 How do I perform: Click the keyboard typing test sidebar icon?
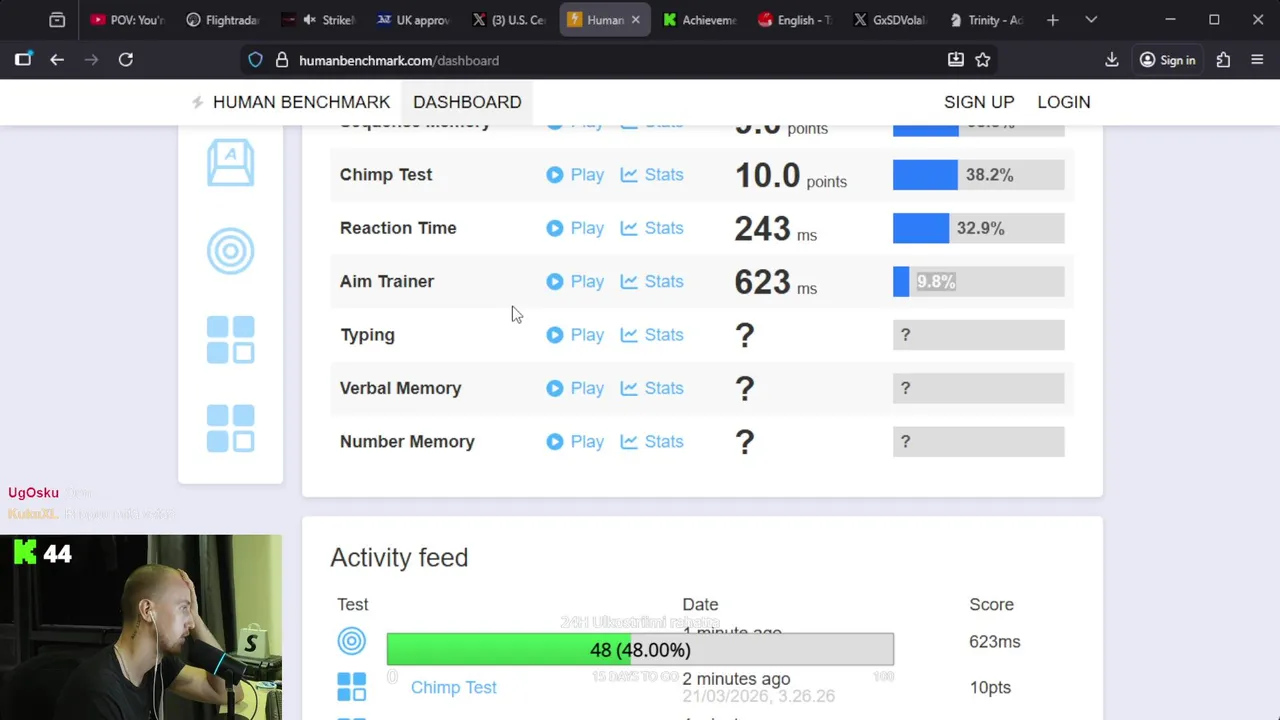pos(231,162)
